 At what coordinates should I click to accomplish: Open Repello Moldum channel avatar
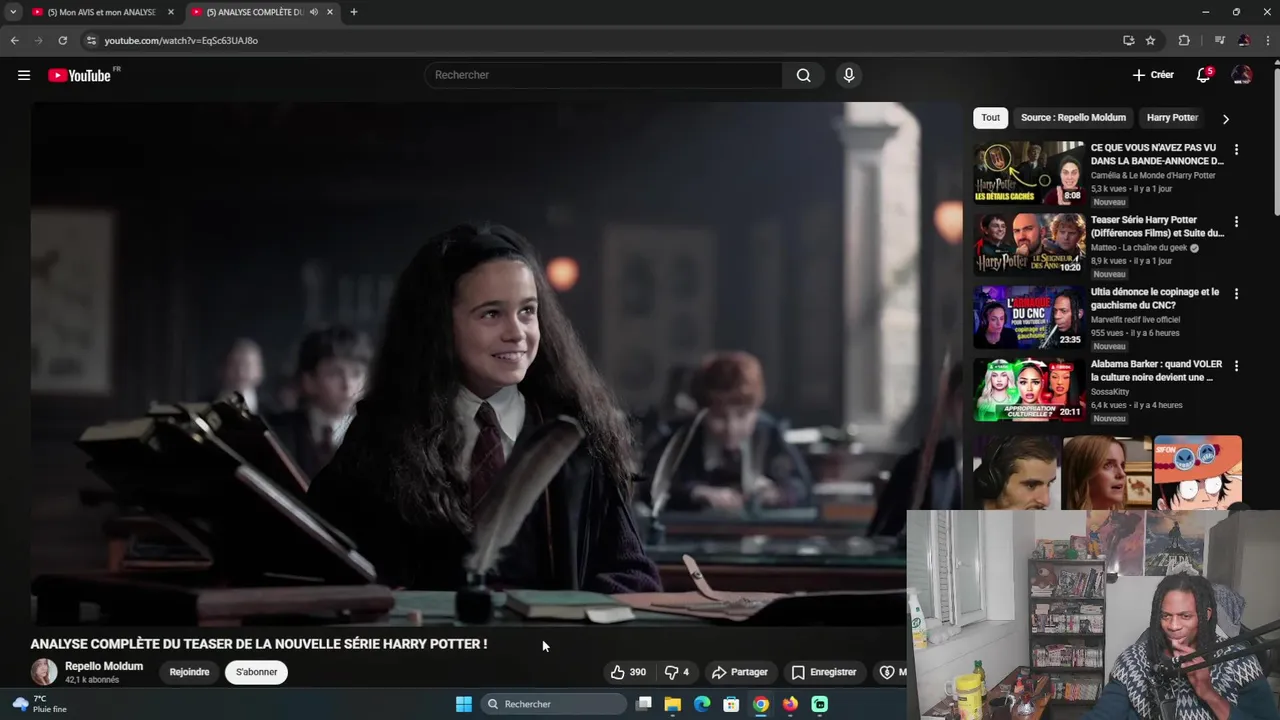[44, 672]
